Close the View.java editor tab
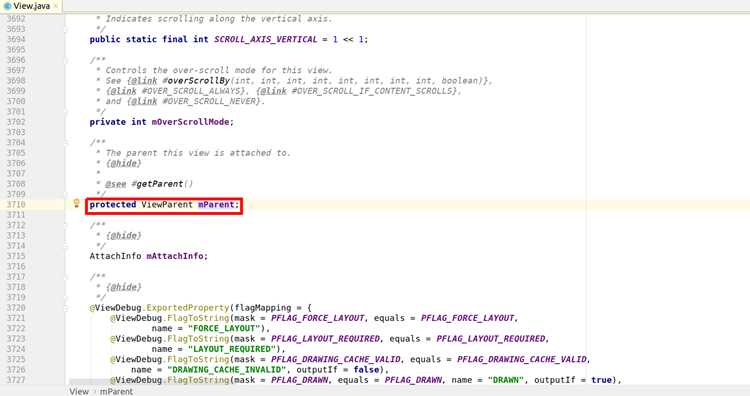Screen dimensions: 750x396 pyautogui.click(x=56, y=6)
